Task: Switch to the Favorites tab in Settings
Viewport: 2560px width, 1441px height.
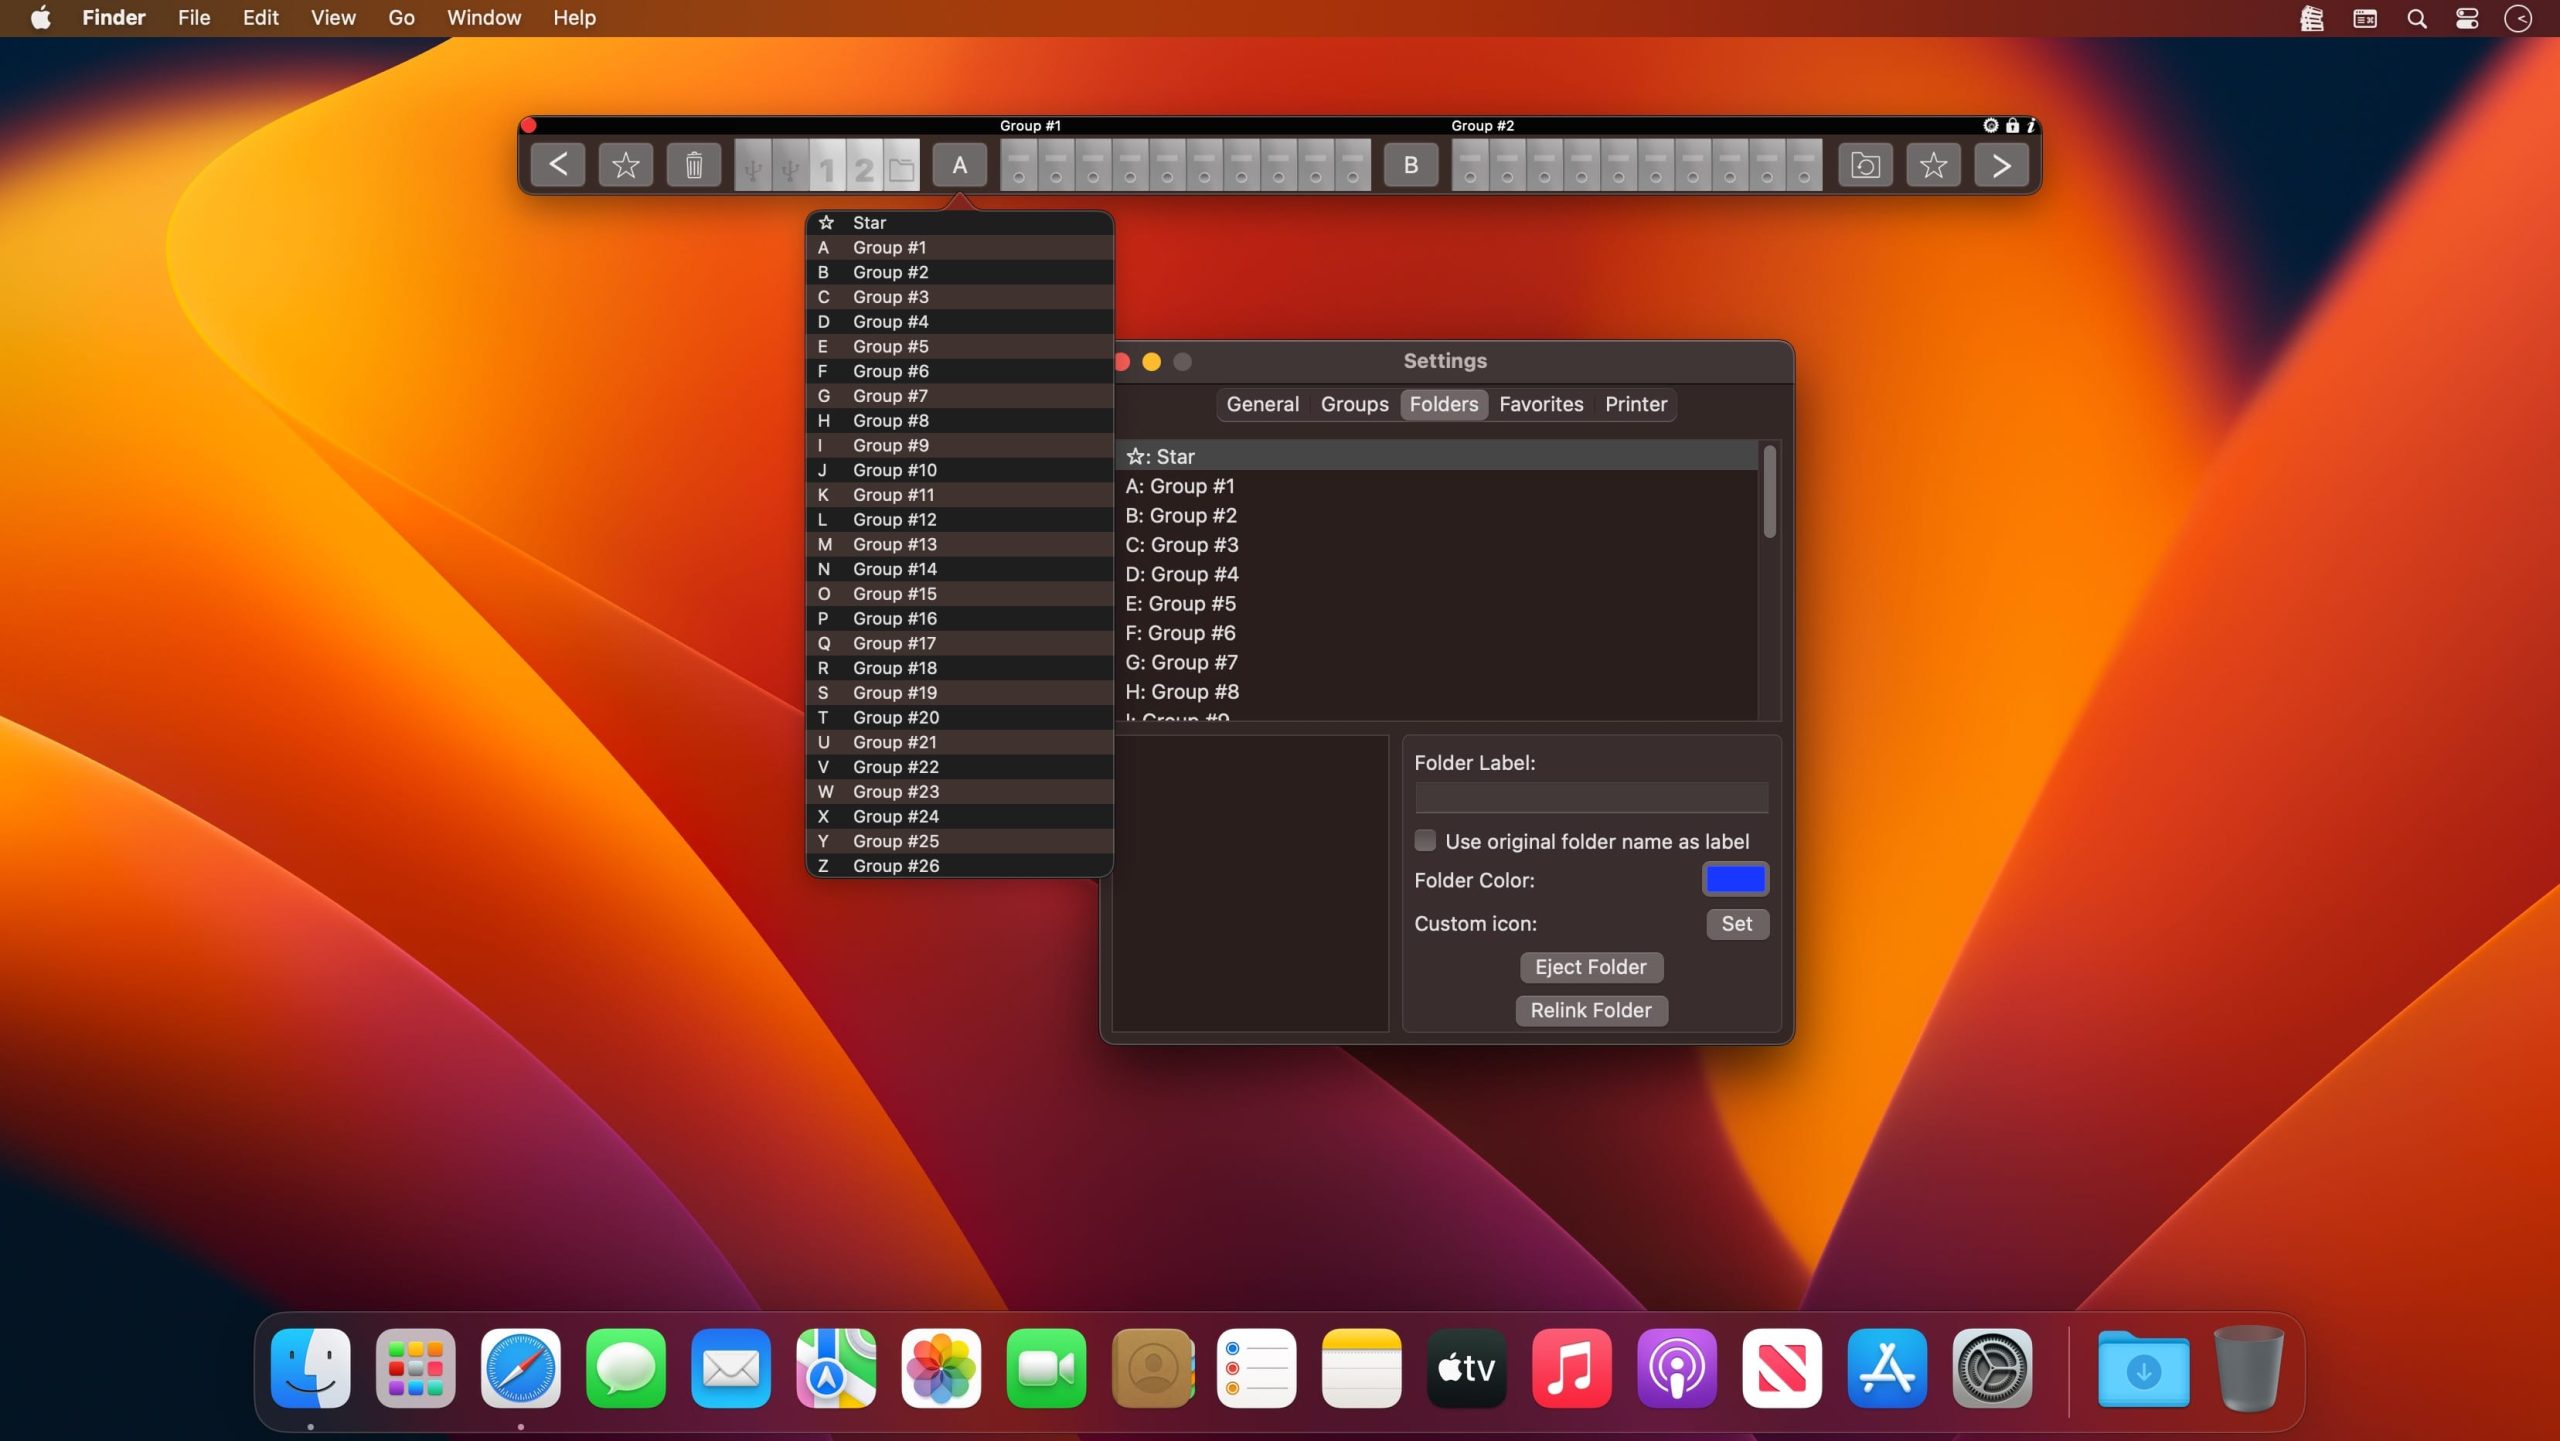Action: (x=1541, y=404)
